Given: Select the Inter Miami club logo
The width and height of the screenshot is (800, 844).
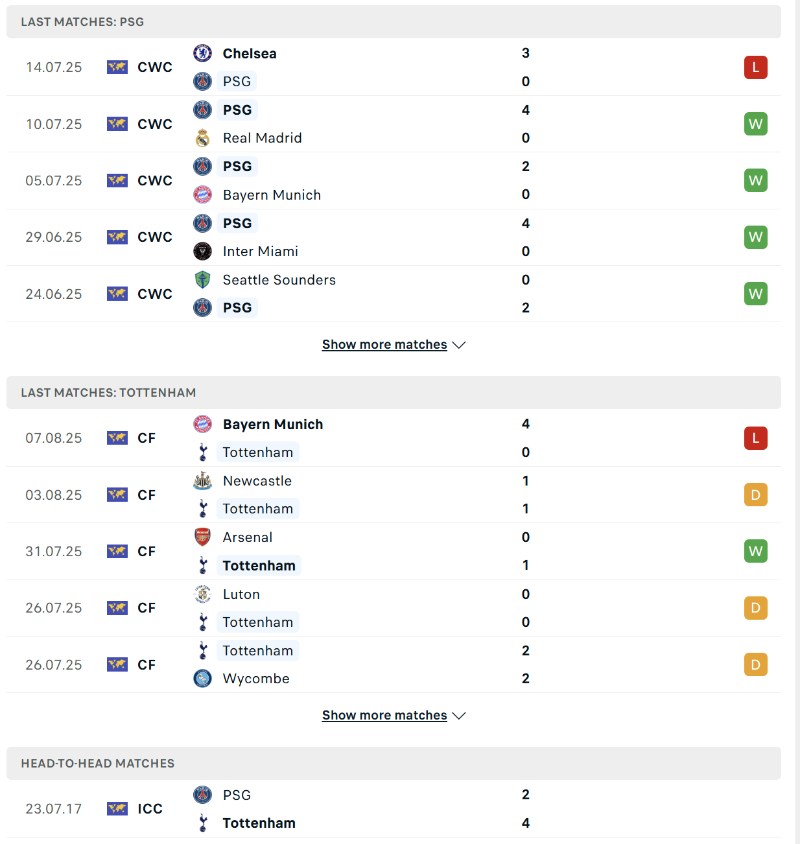Looking at the screenshot, I should [x=204, y=251].
